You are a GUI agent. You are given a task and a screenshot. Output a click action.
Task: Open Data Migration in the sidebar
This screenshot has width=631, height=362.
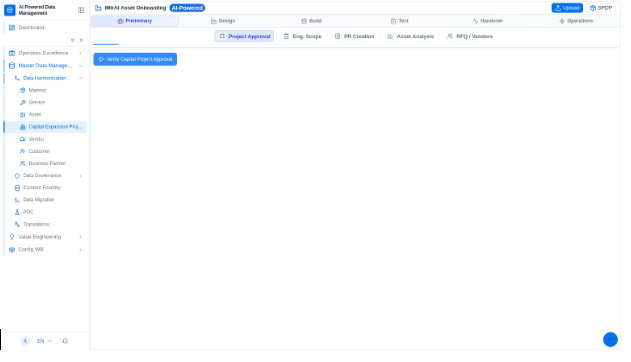pos(45,200)
